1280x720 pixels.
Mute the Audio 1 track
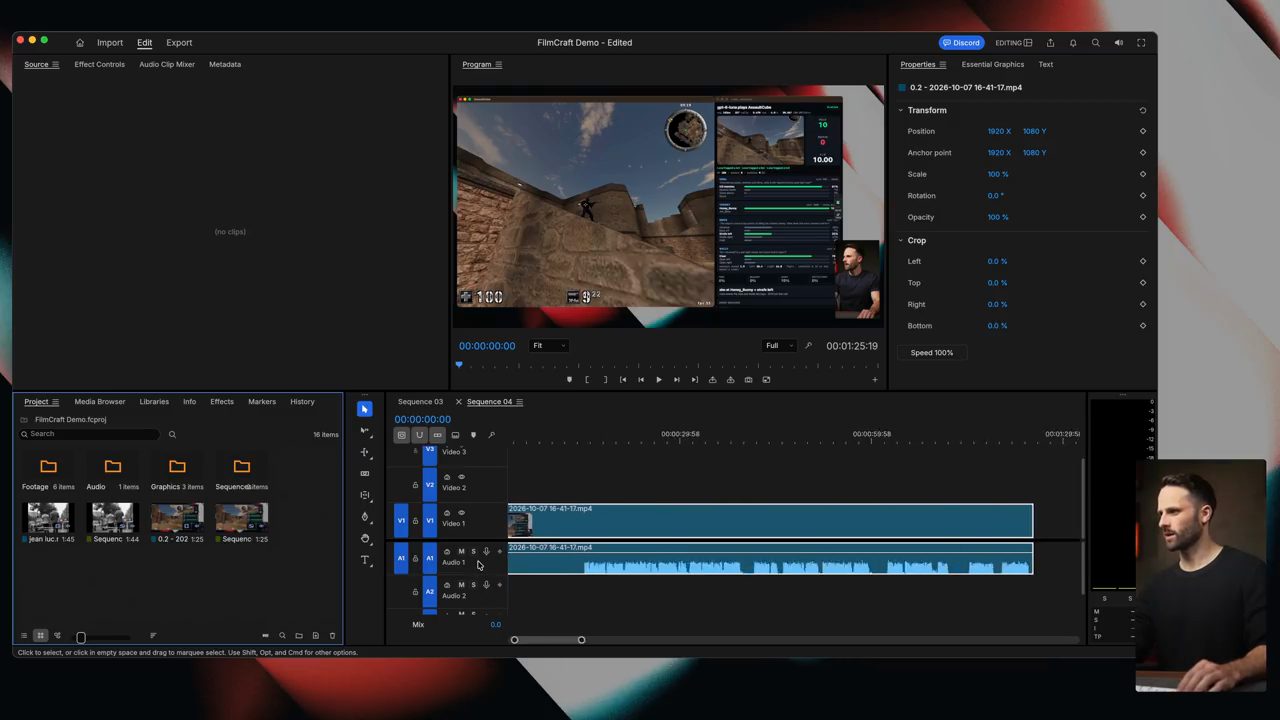click(461, 552)
